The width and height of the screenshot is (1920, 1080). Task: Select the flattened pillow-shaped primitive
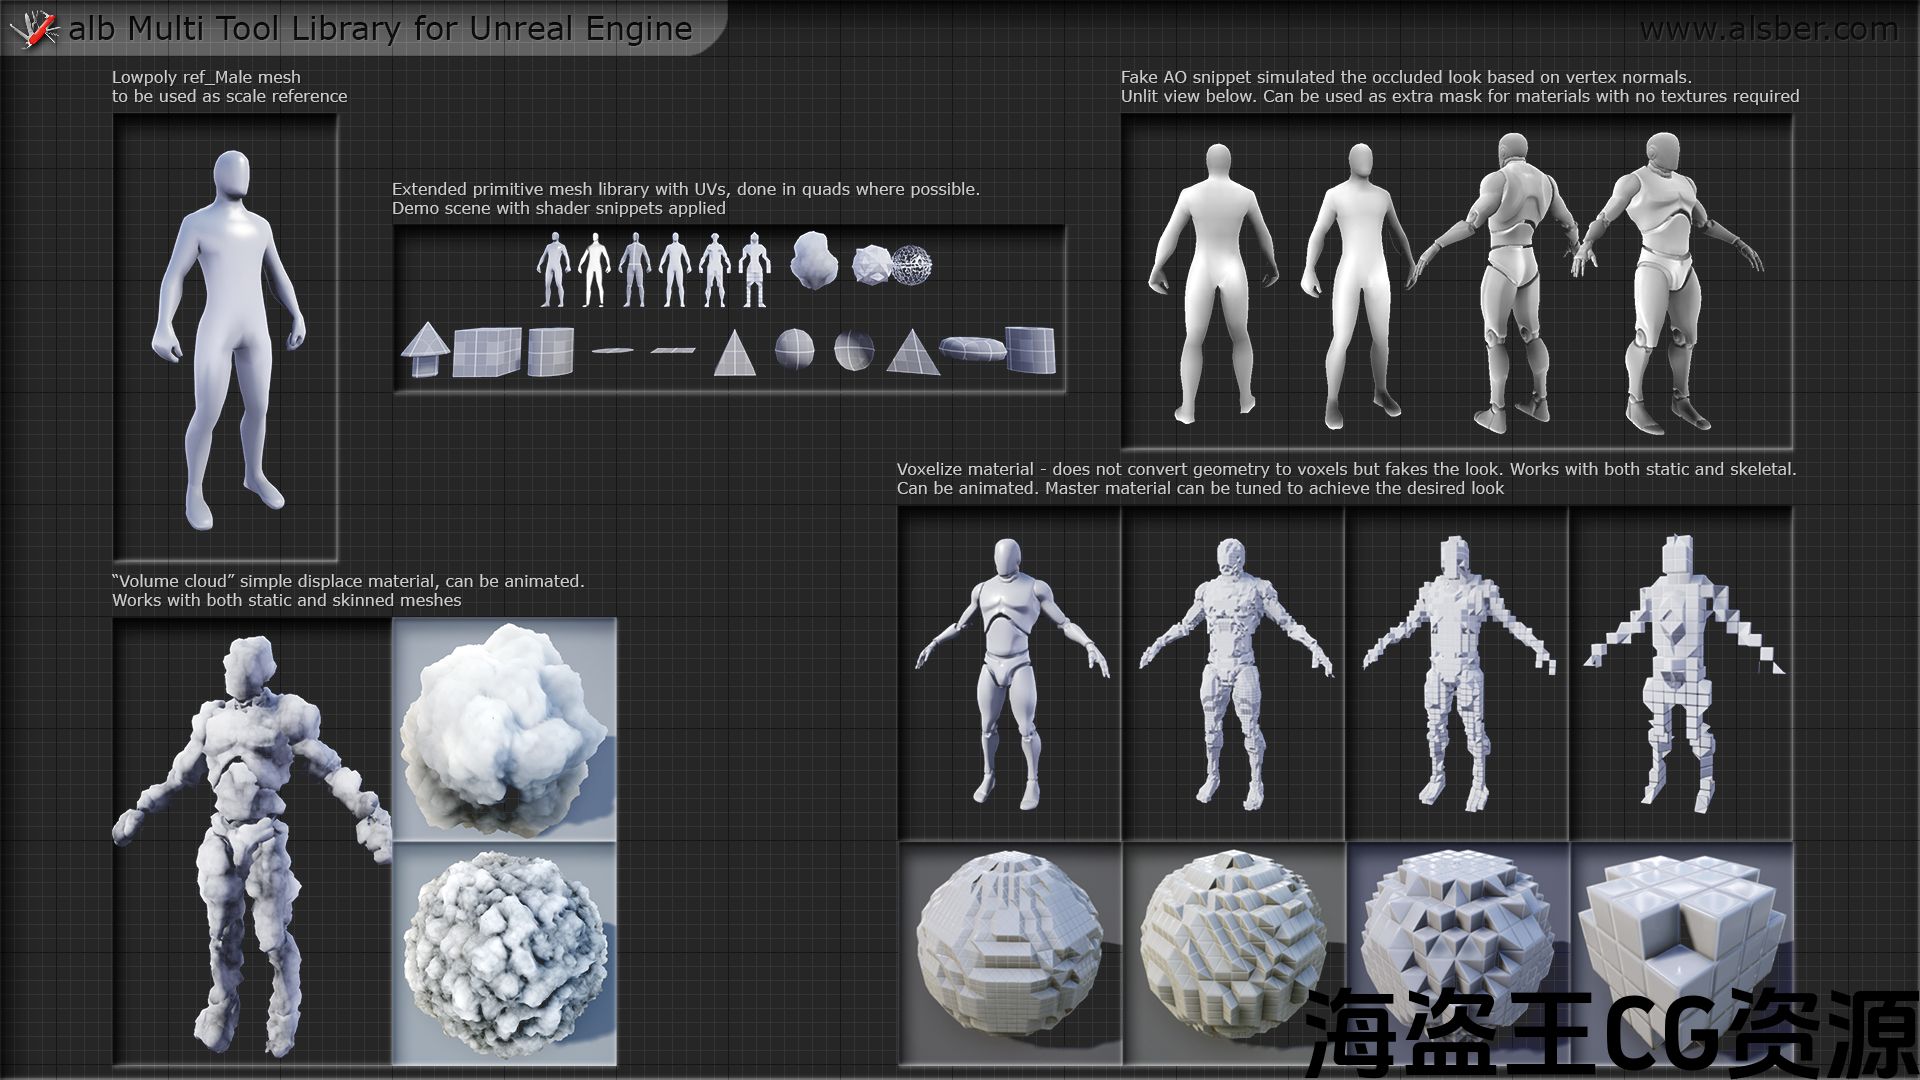[971, 349]
